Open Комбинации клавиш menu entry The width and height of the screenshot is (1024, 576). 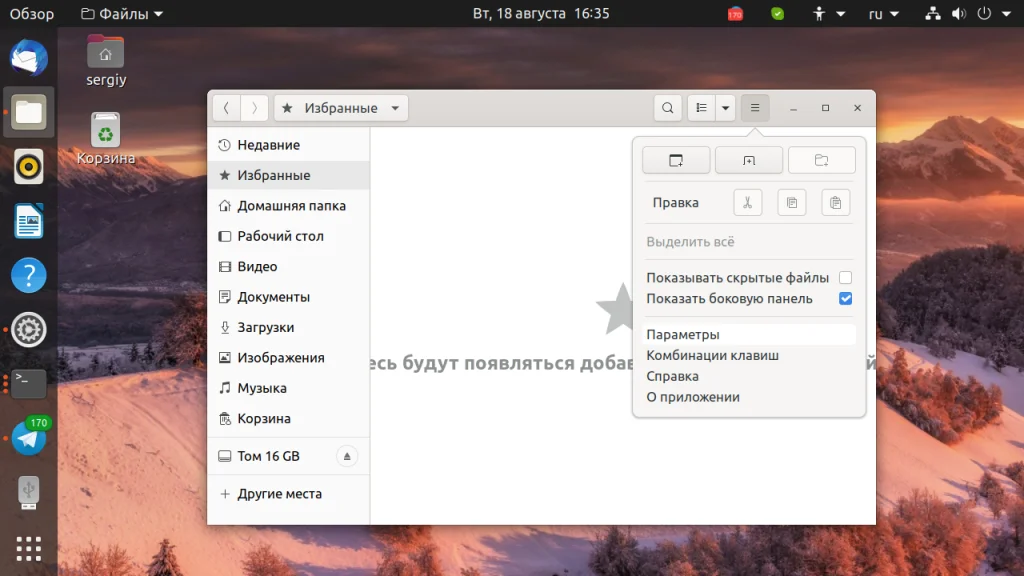749,355
